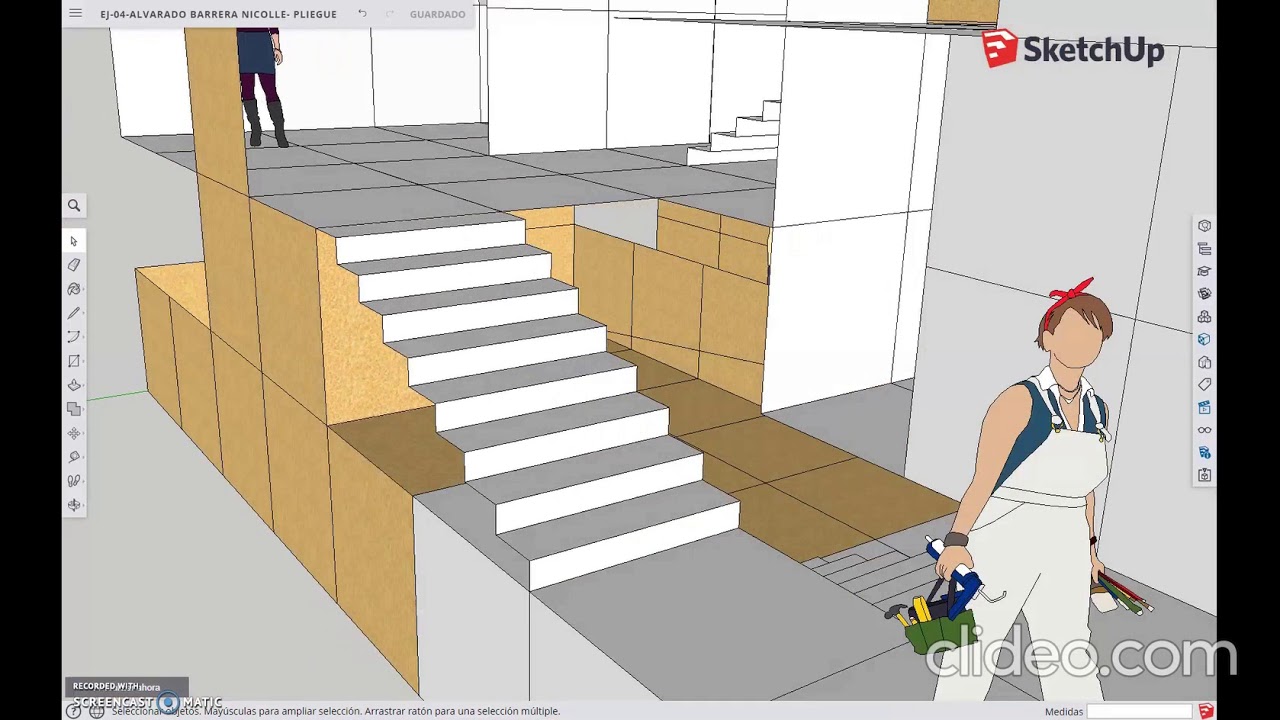Open the Scenes clapperboard panel

click(x=1204, y=407)
